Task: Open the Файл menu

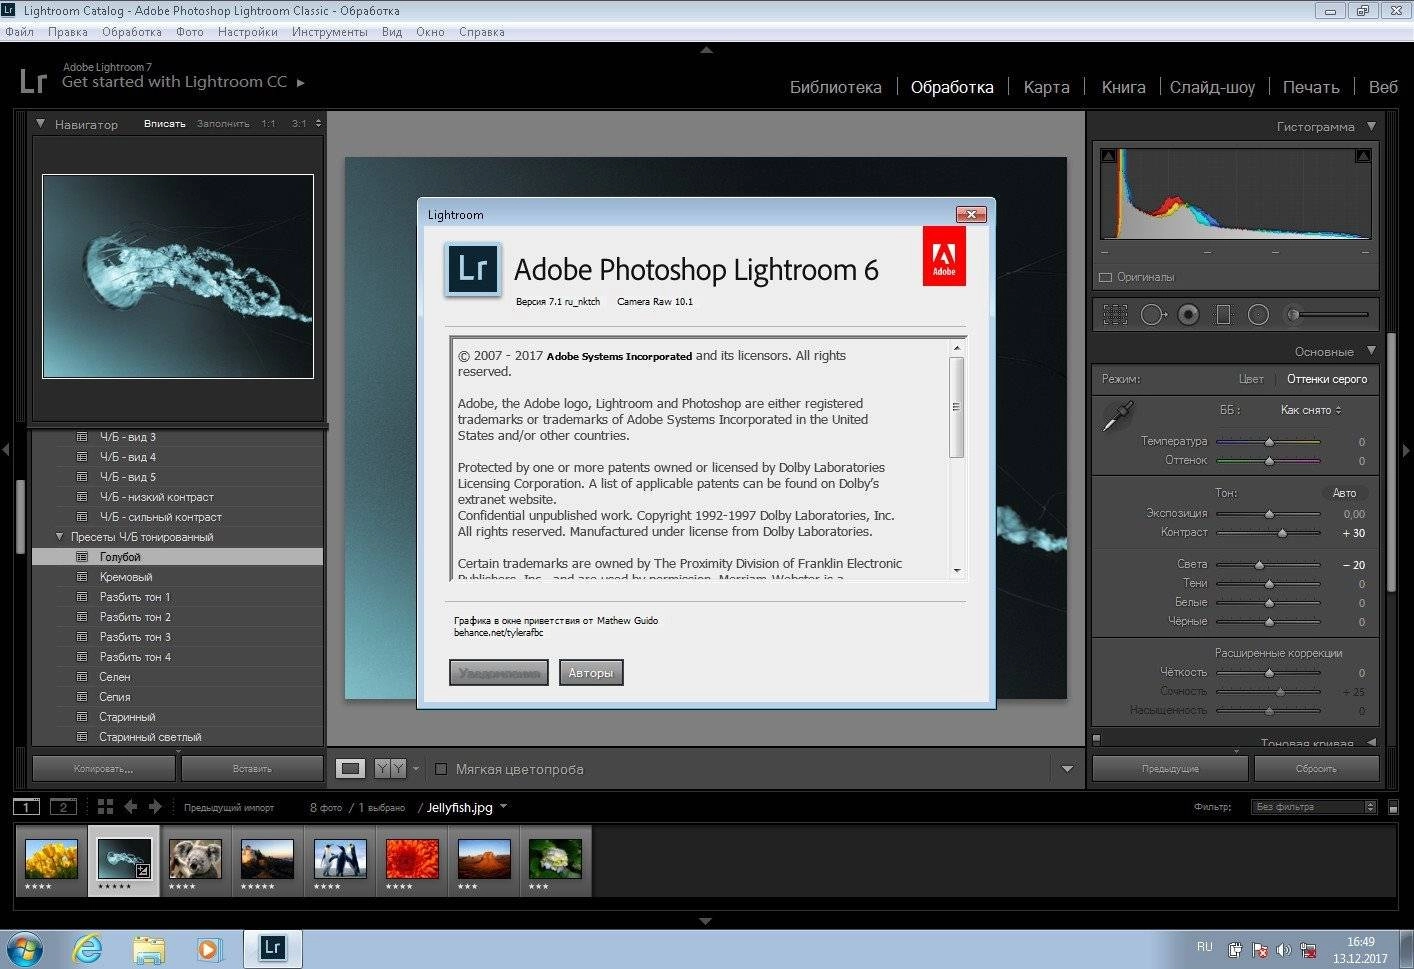Action: 19,32
